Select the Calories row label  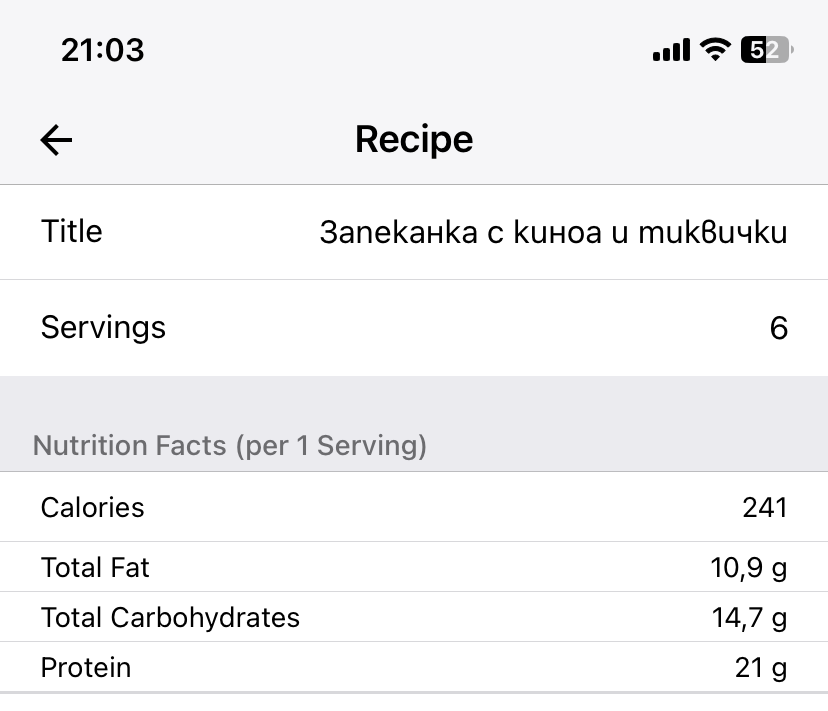[92, 508]
